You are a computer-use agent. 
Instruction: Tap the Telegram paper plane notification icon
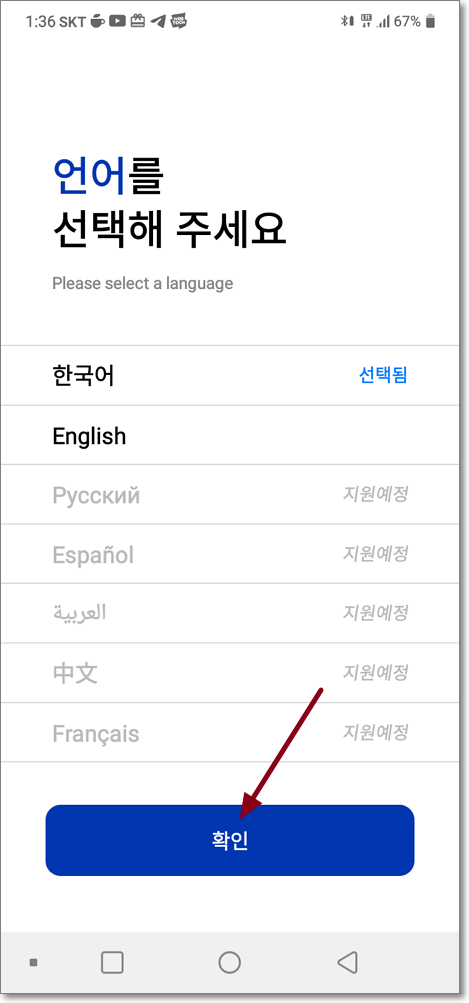(x=158, y=21)
